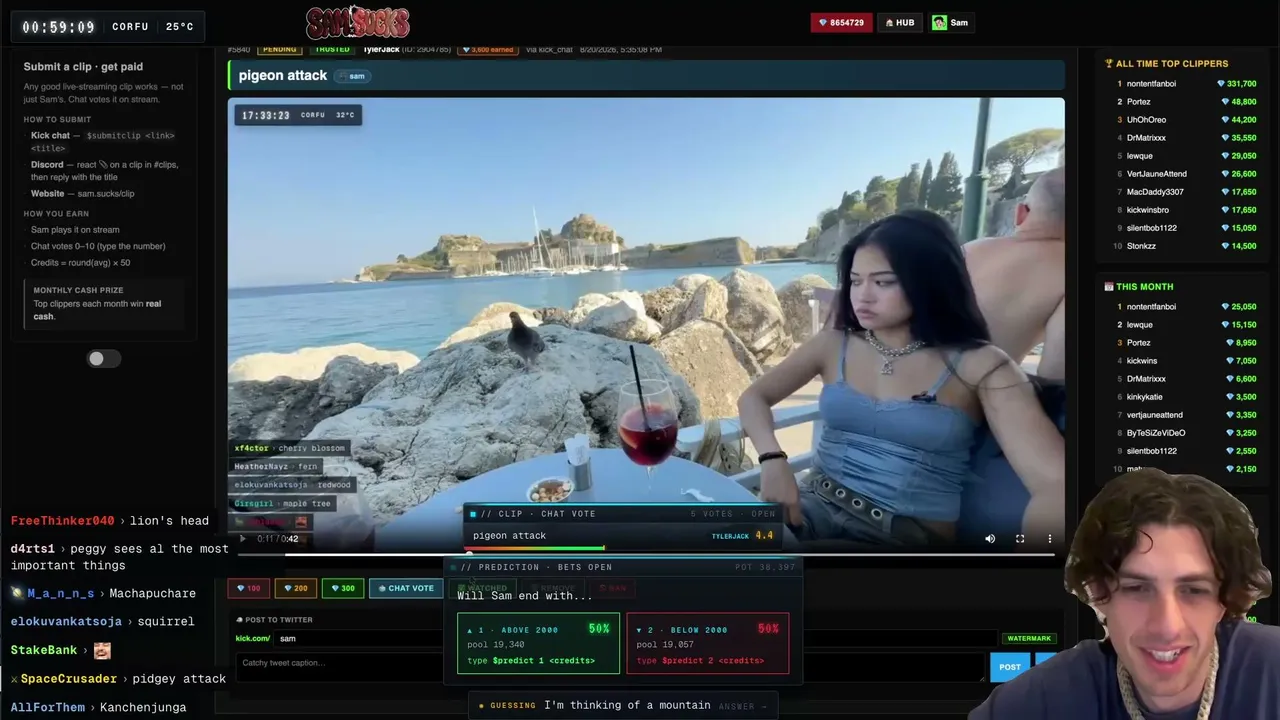The height and width of the screenshot is (720, 1280).
Task: Open the Sam profile menu
Action: click(952, 22)
